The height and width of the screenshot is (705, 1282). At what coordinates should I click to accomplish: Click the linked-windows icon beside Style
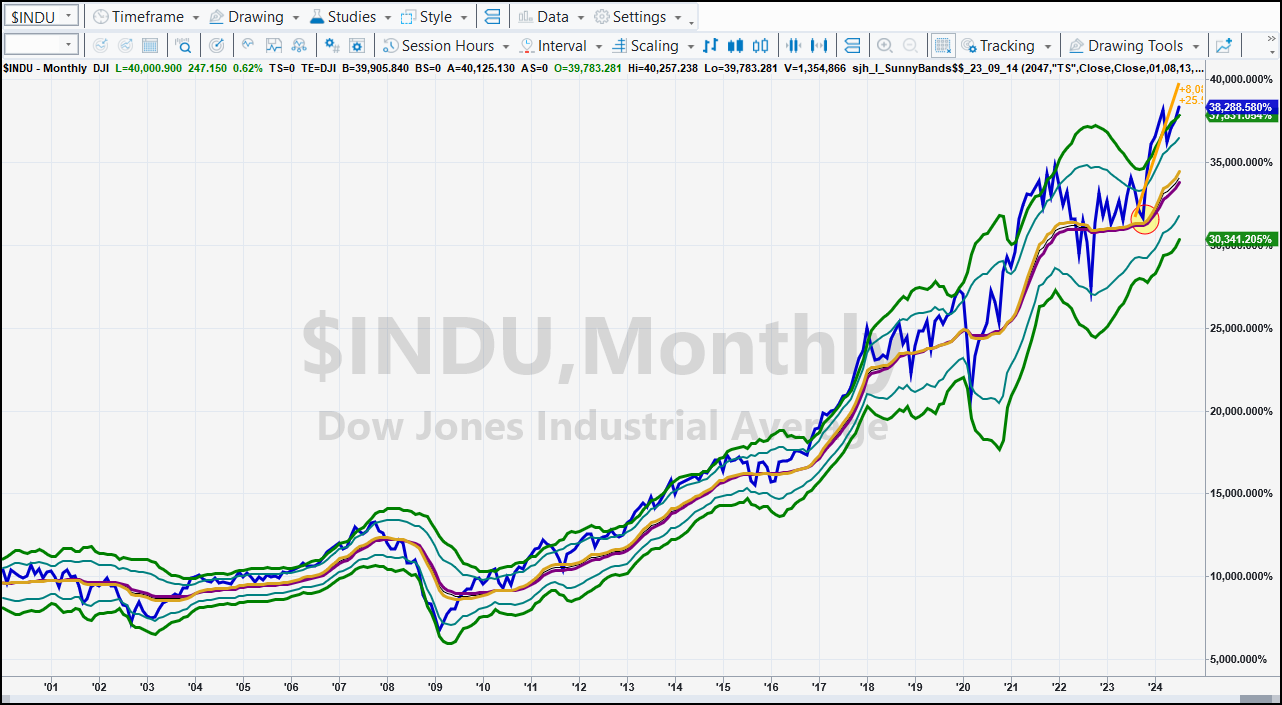click(x=492, y=17)
